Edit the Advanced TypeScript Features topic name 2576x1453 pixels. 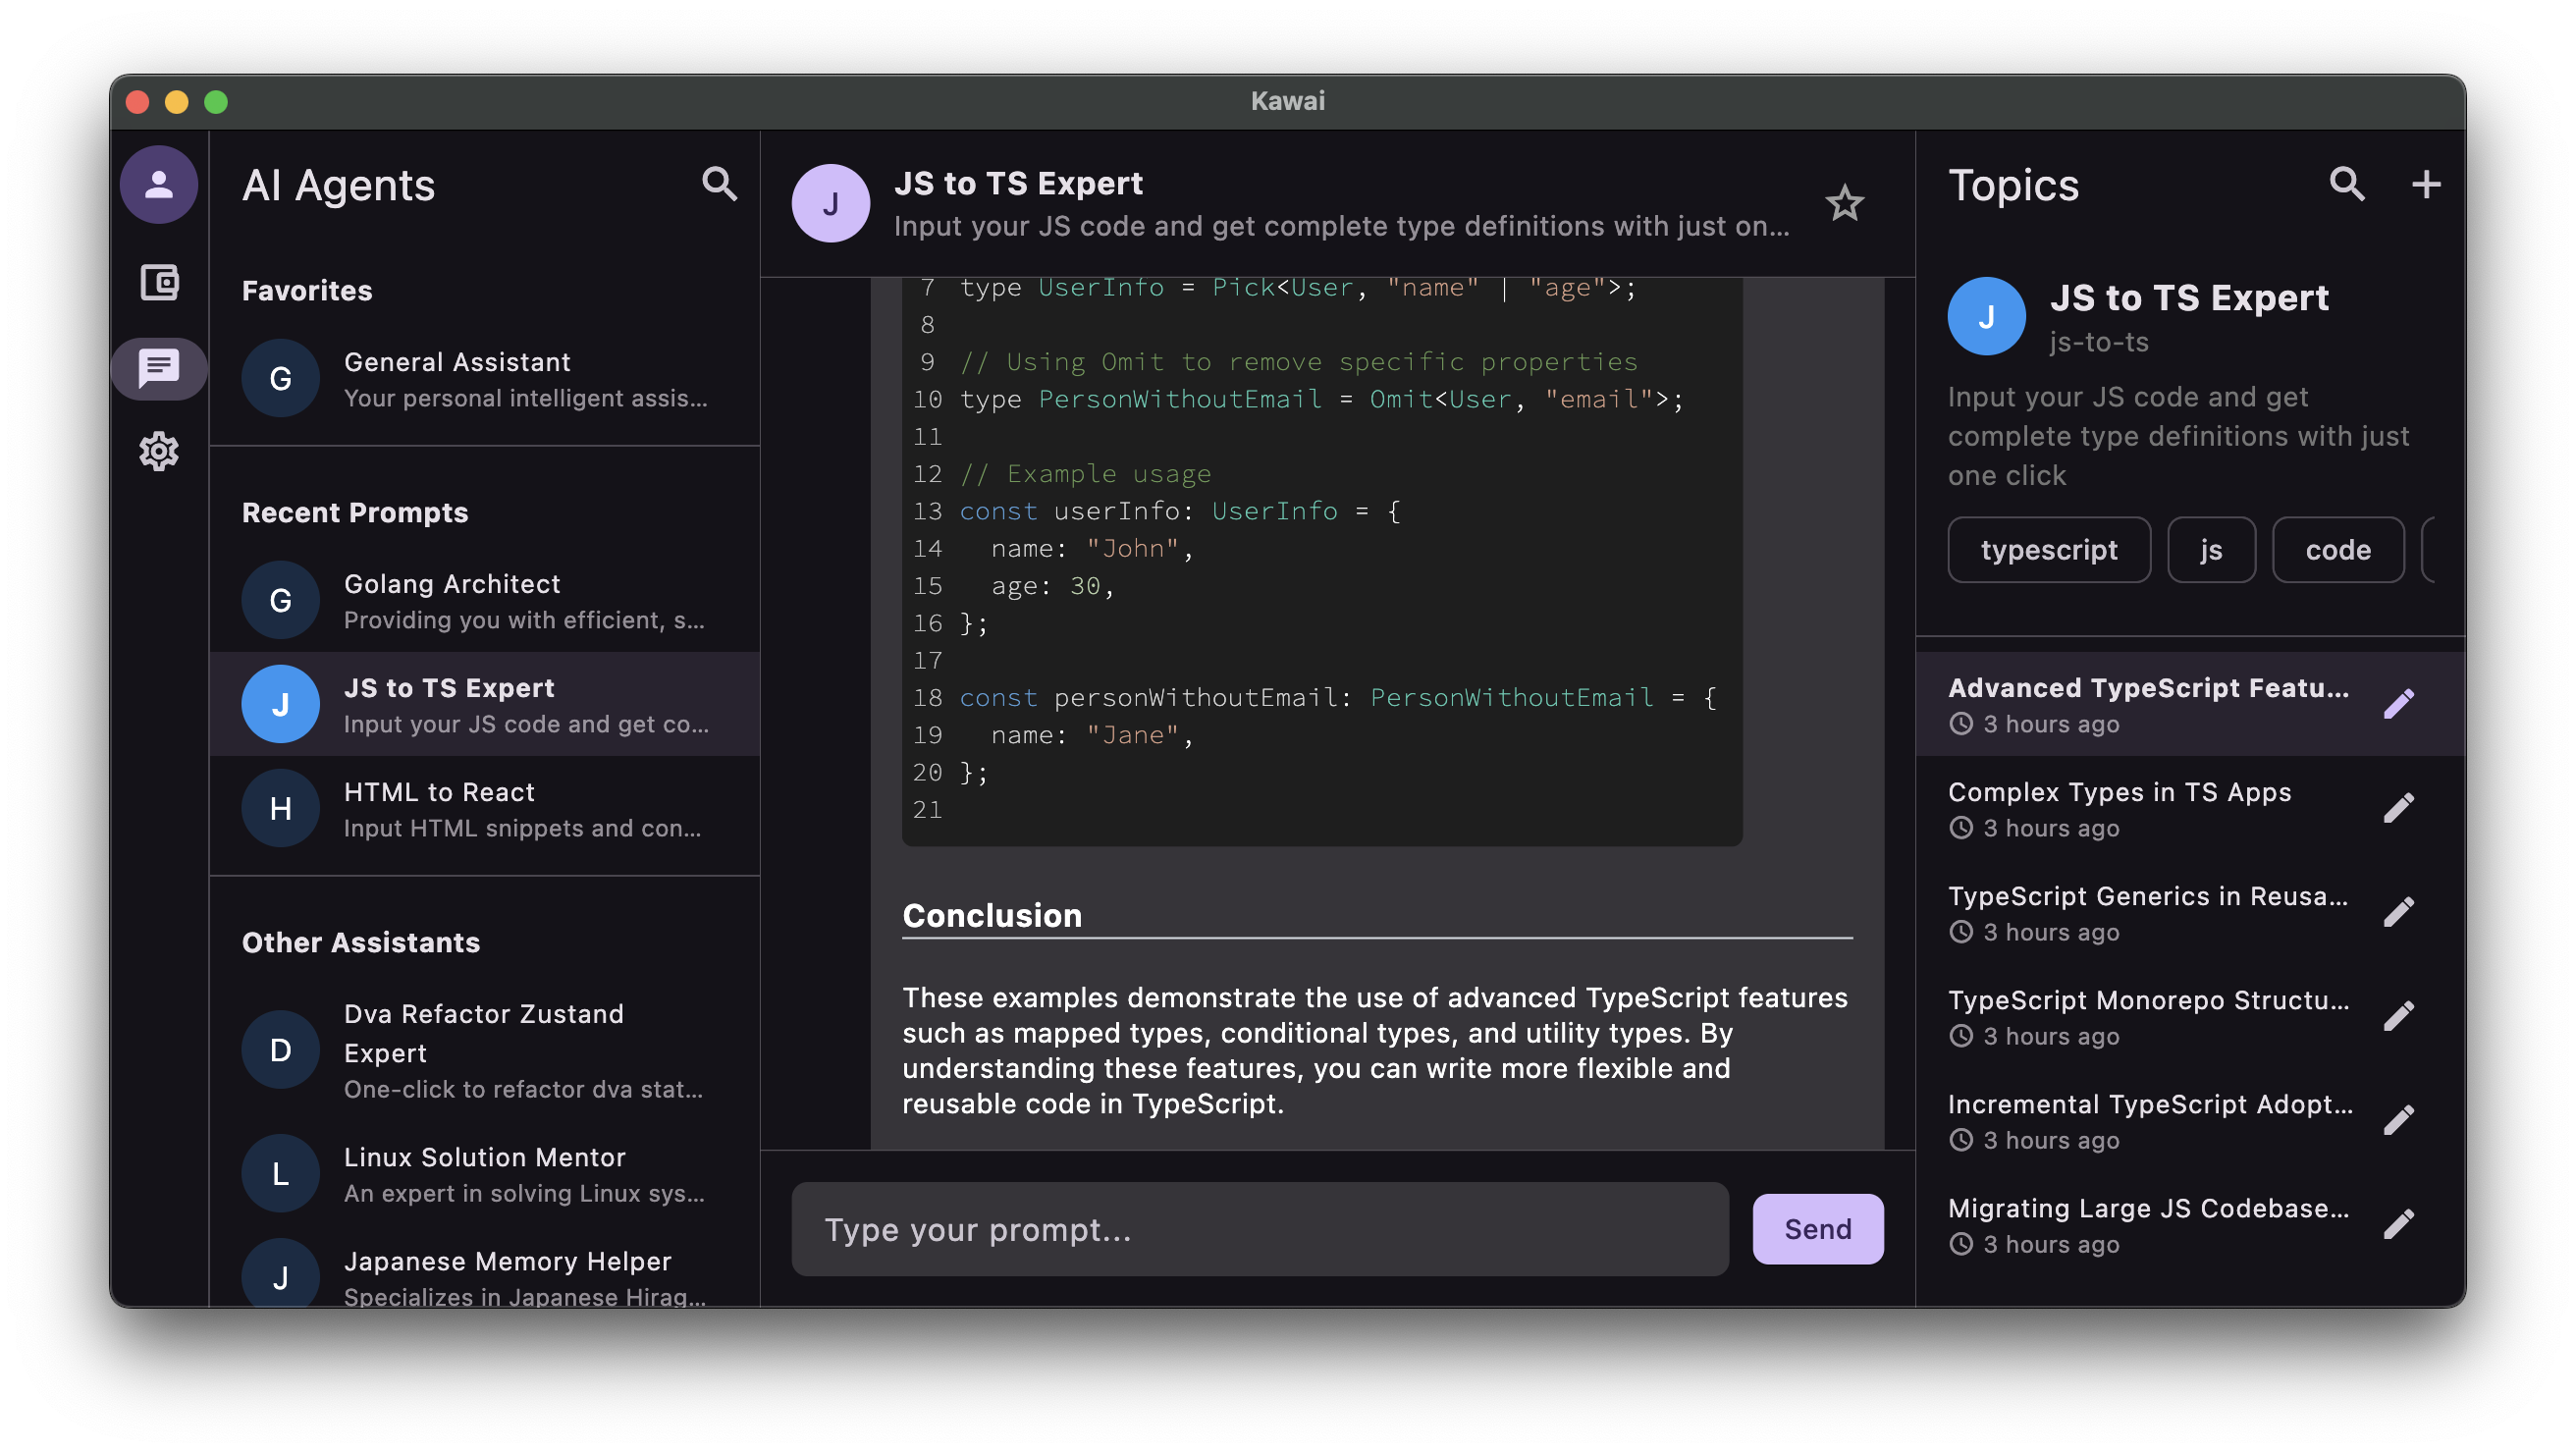point(2398,704)
